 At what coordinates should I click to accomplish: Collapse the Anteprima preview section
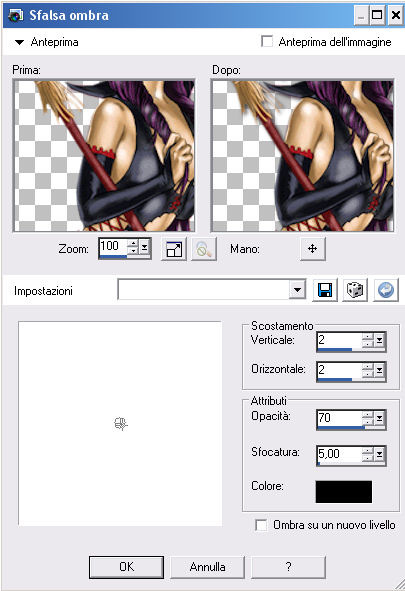coord(19,42)
